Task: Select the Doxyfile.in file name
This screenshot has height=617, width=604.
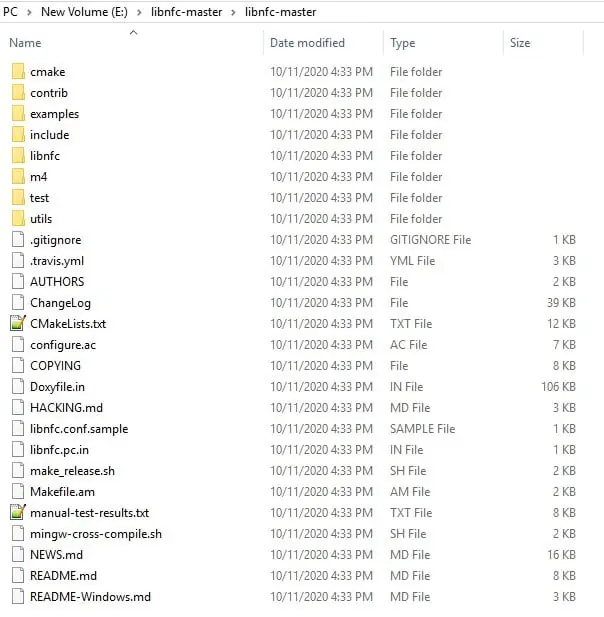Action: pyautogui.click(x=57, y=387)
